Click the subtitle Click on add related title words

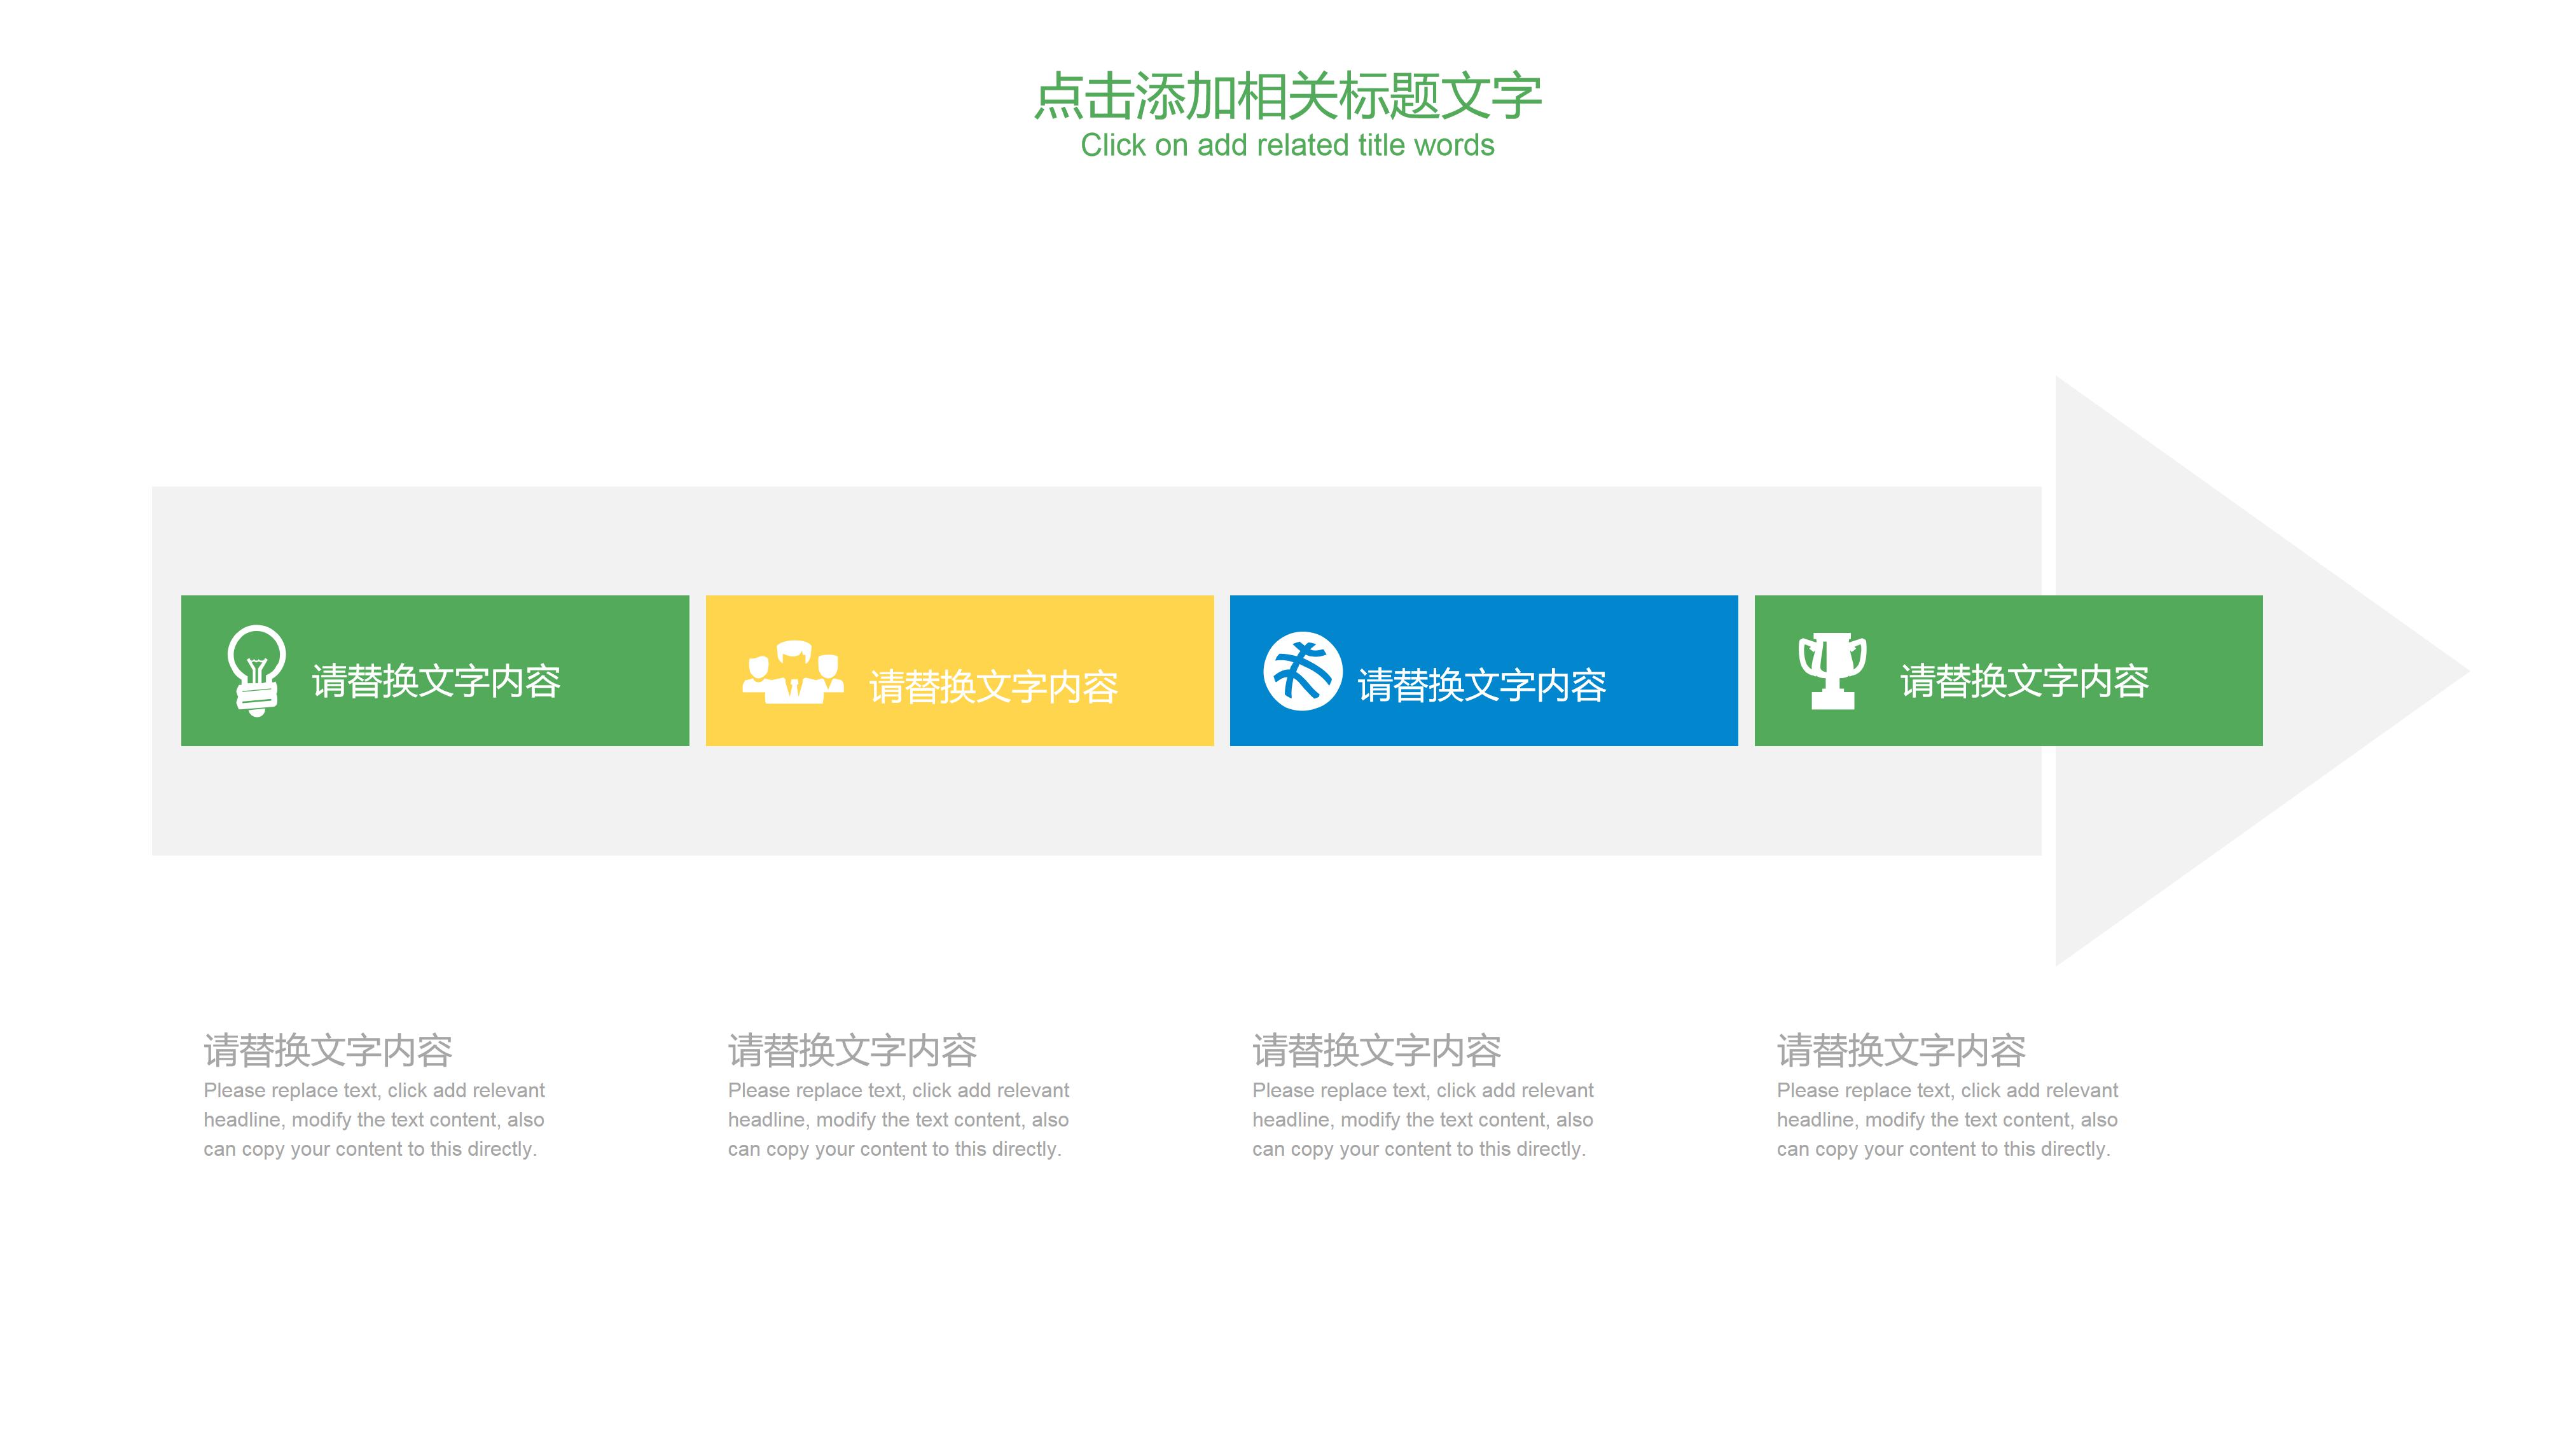click(x=1288, y=146)
